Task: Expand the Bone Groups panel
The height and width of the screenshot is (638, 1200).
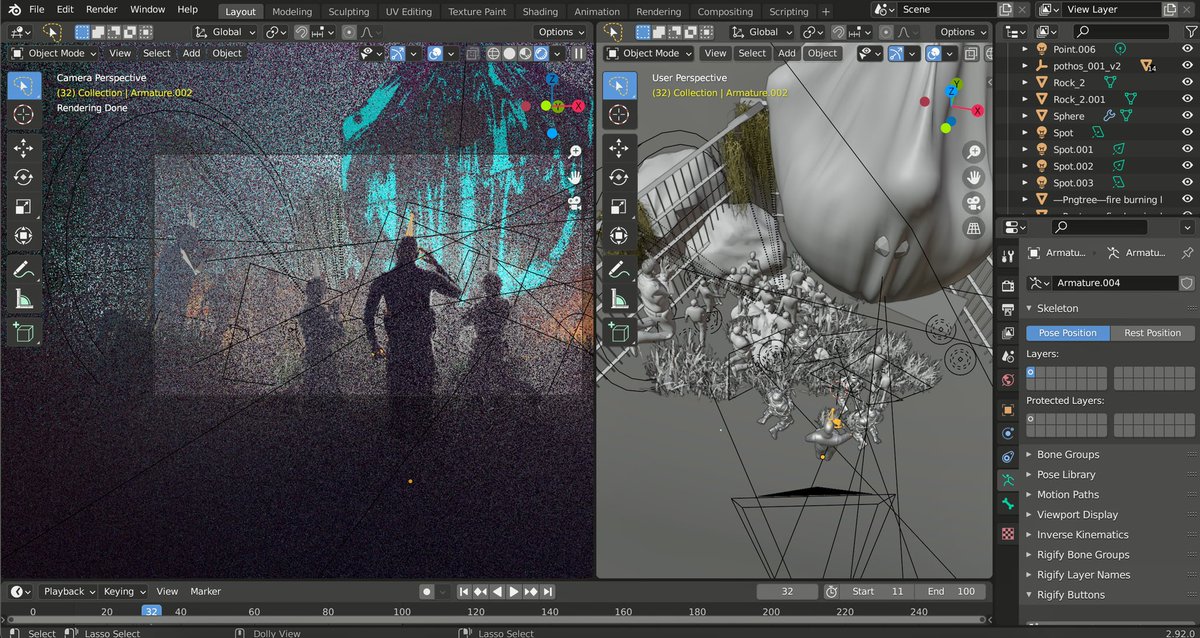Action: point(1030,454)
